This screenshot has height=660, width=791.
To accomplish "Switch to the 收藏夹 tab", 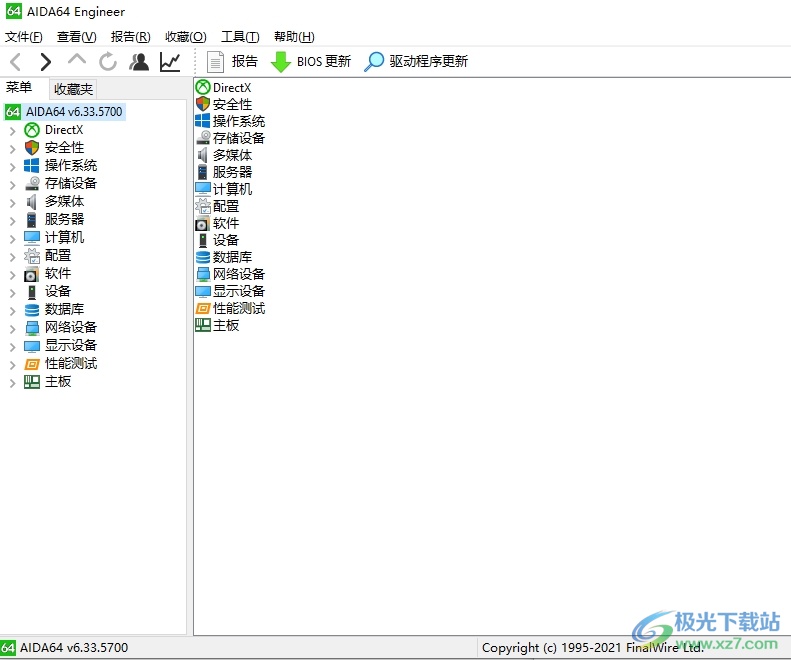I will pyautogui.click(x=73, y=89).
